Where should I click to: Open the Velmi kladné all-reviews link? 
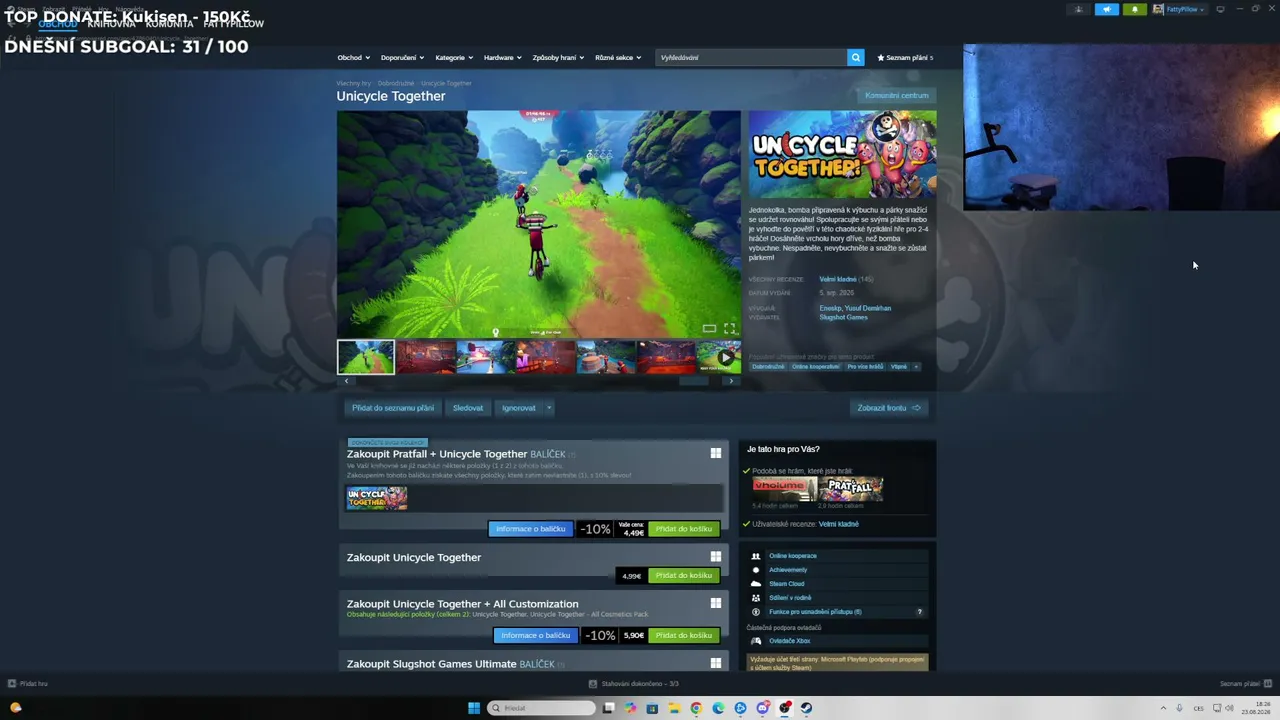(838, 279)
